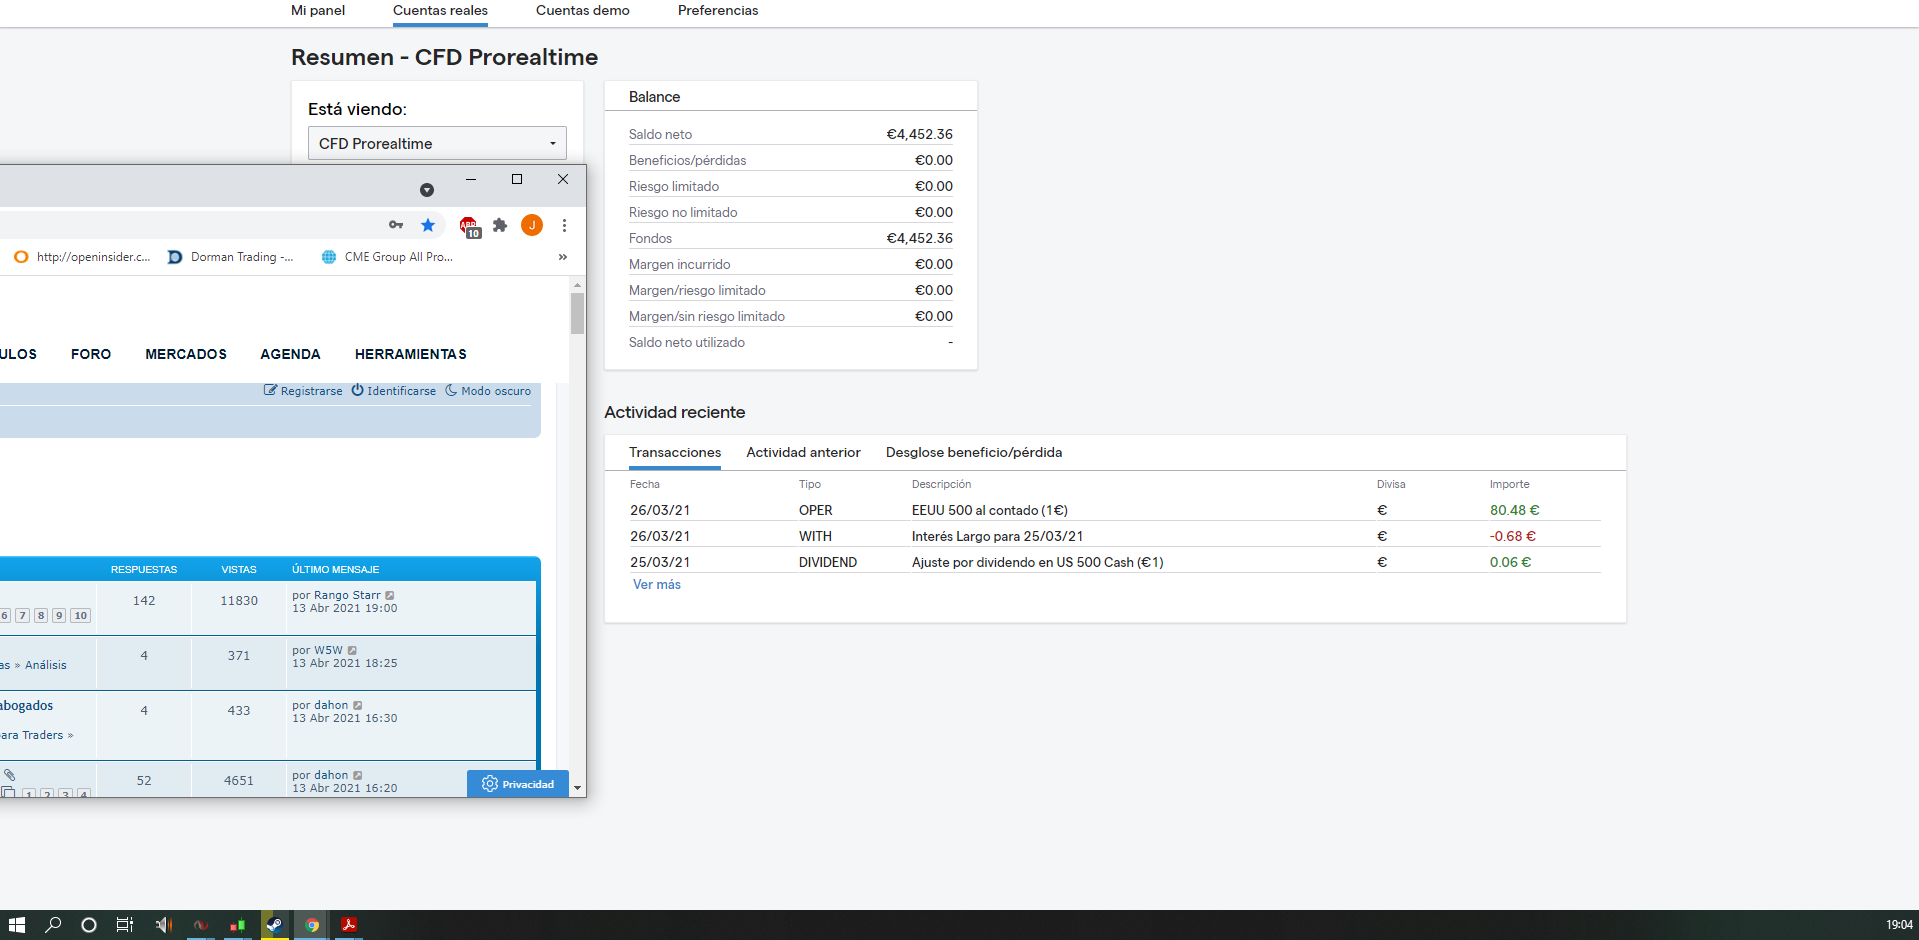Click the saved password key icon in Chrome
Viewport: 1919px width, 940px height.
coord(396,225)
